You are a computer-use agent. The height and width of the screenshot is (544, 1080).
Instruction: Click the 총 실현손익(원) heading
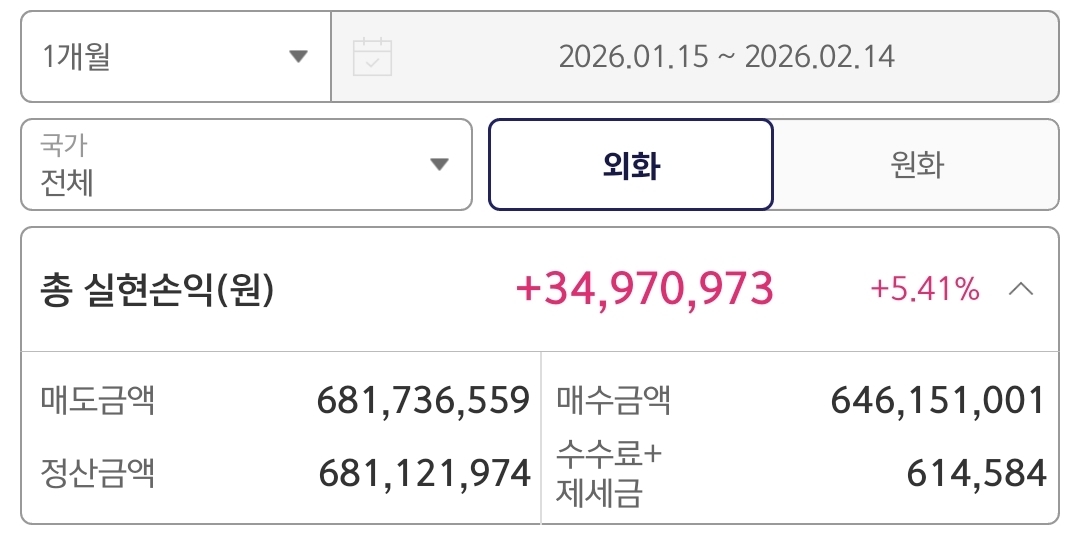(158, 291)
